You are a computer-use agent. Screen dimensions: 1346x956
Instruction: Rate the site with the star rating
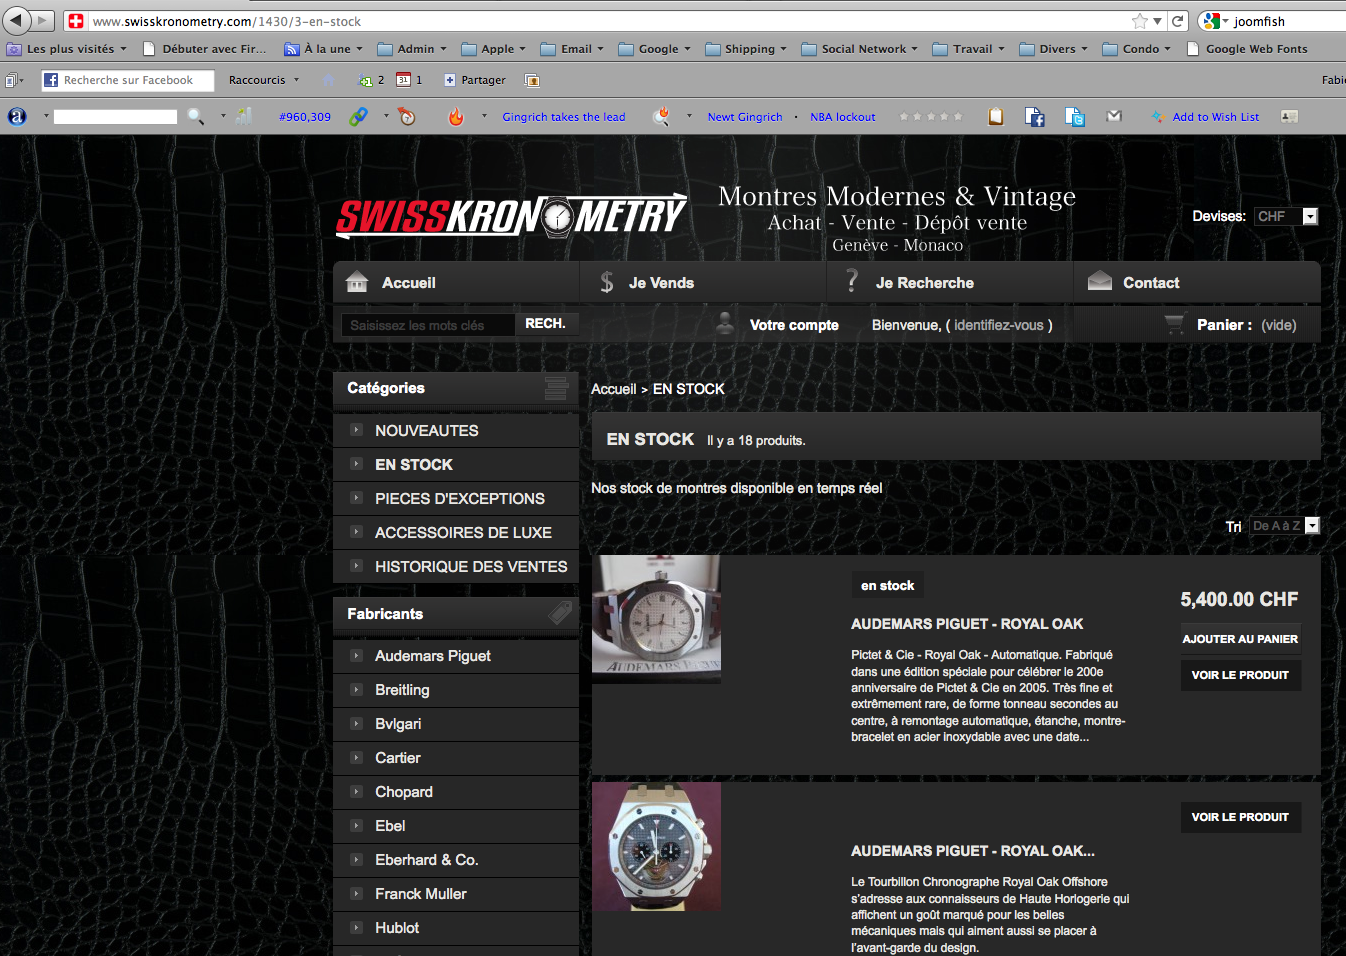[x=931, y=117]
